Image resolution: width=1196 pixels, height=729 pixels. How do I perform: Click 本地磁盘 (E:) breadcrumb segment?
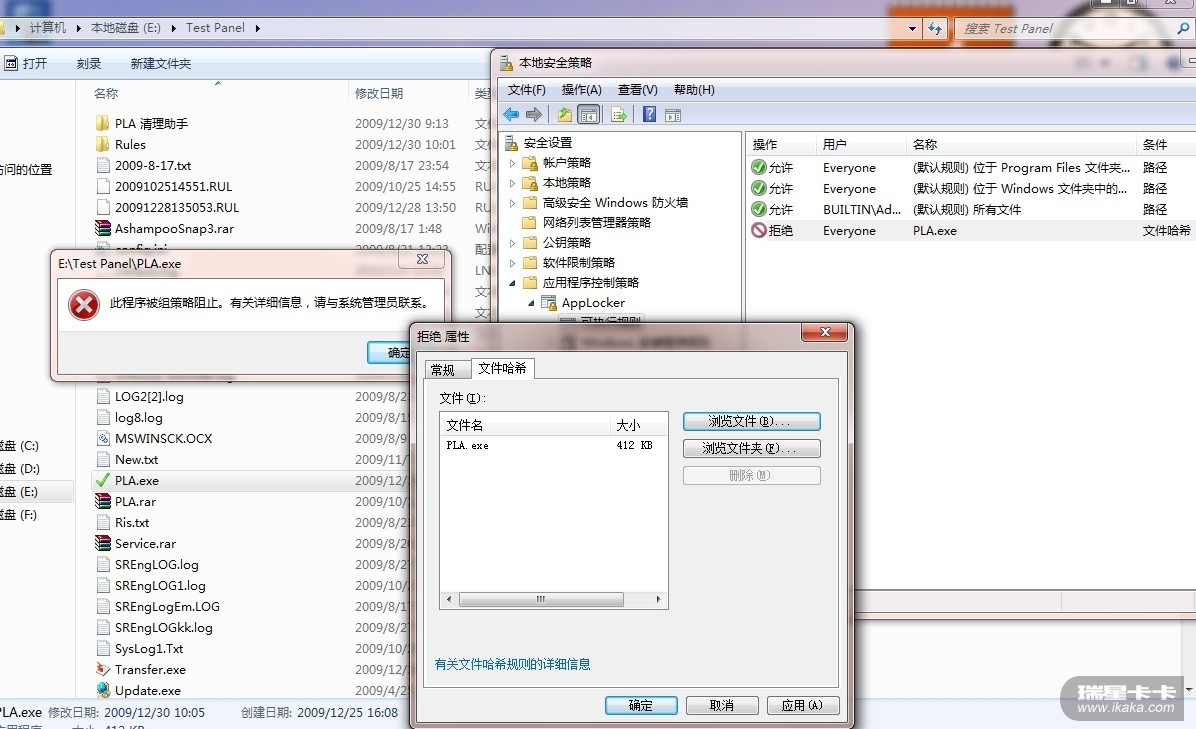(126, 27)
